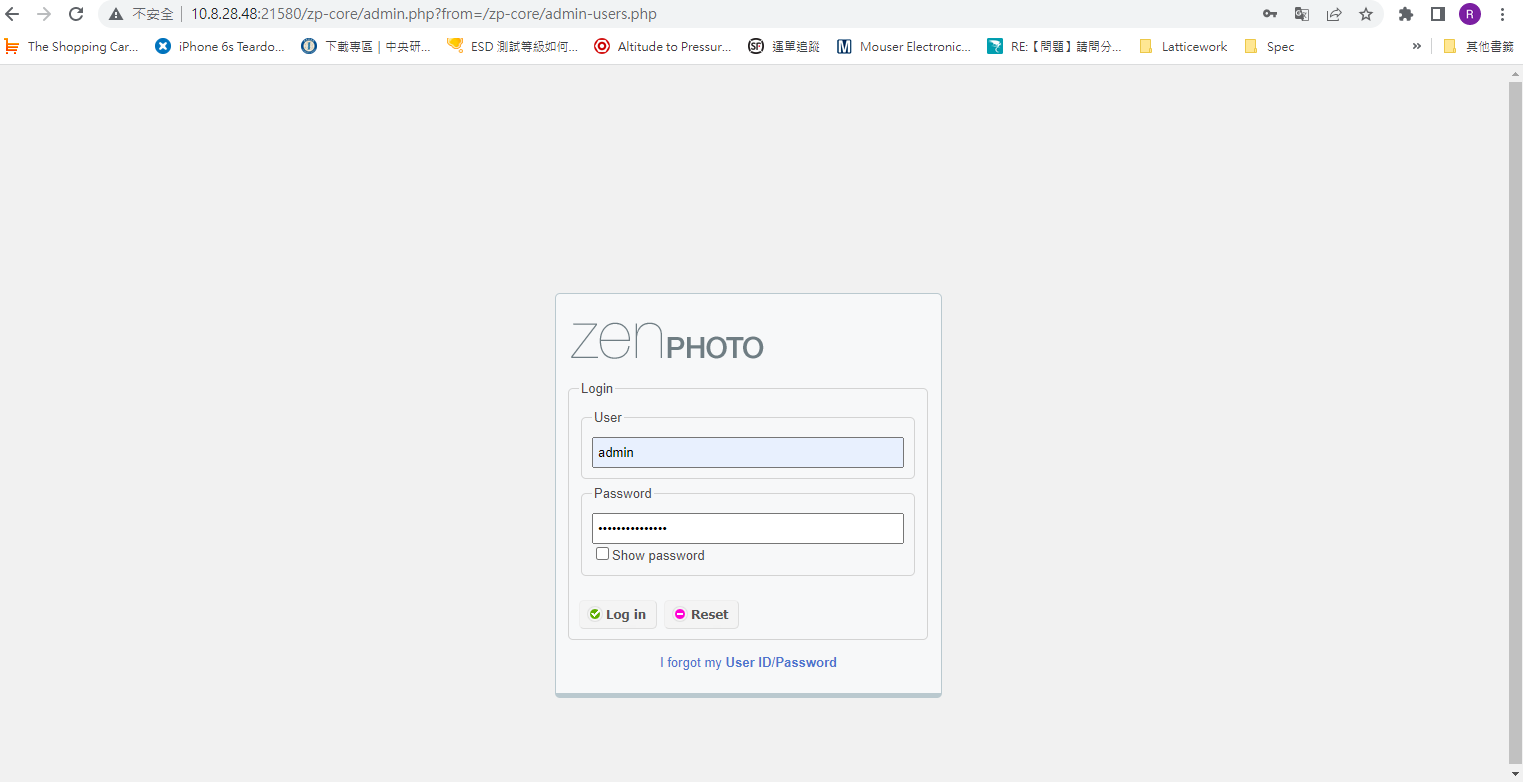This screenshot has height=782, width=1523.
Task: Open the SF 運單追蹤 bookmark
Action: 784,46
